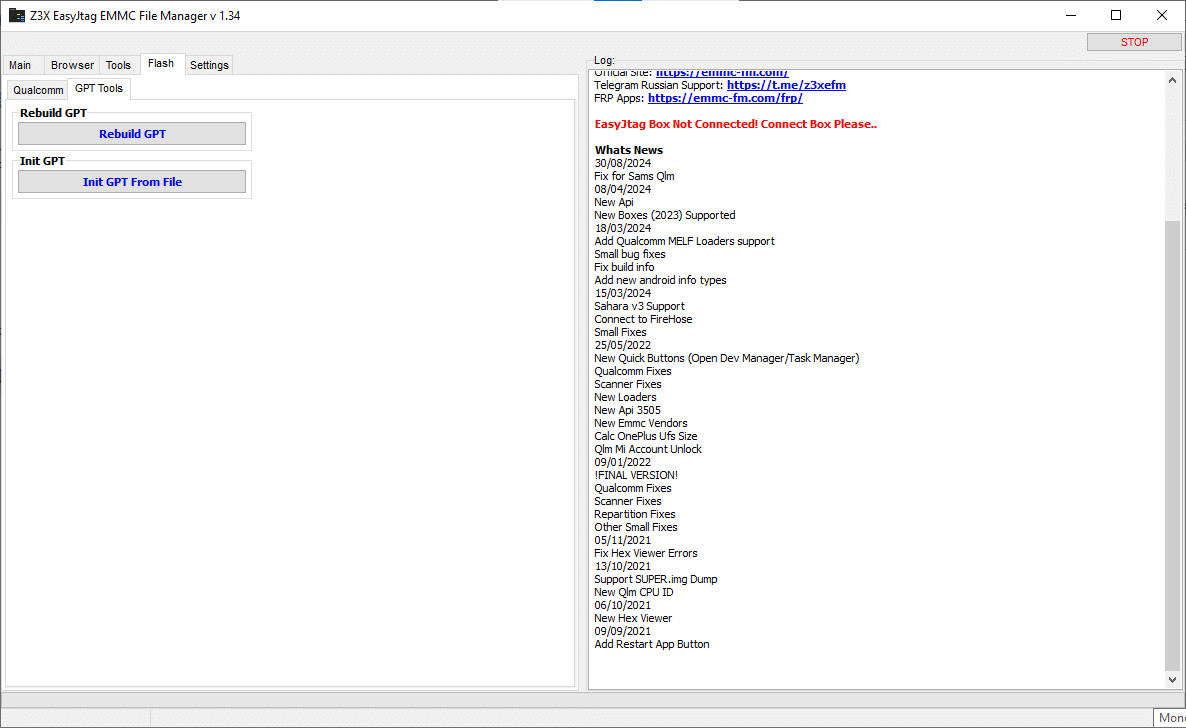Click the Z3X app icon in title bar
The height and width of the screenshot is (728, 1186).
[x=17, y=15]
